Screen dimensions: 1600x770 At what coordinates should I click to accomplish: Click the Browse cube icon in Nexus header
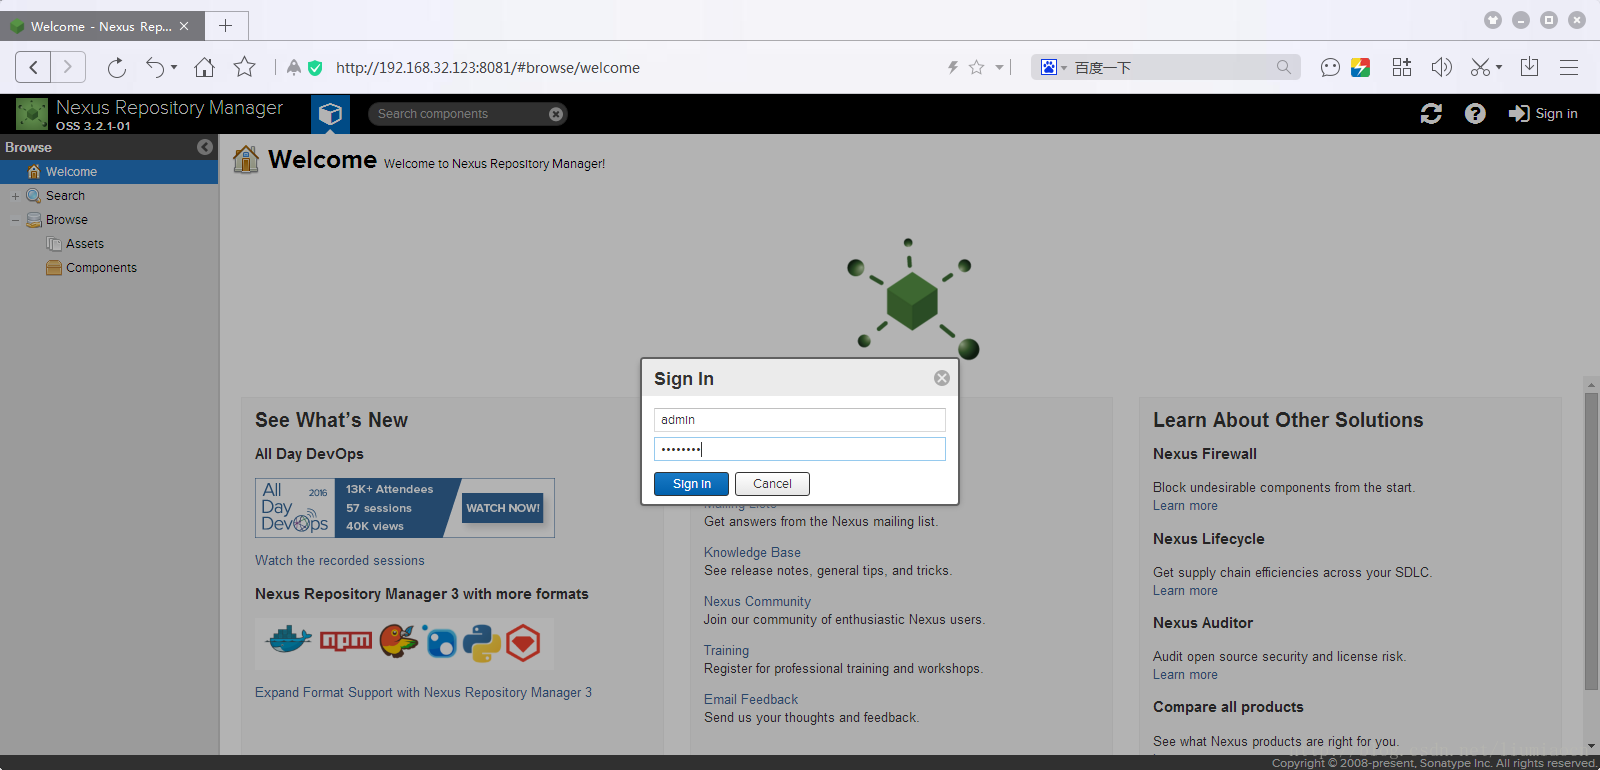[330, 114]
